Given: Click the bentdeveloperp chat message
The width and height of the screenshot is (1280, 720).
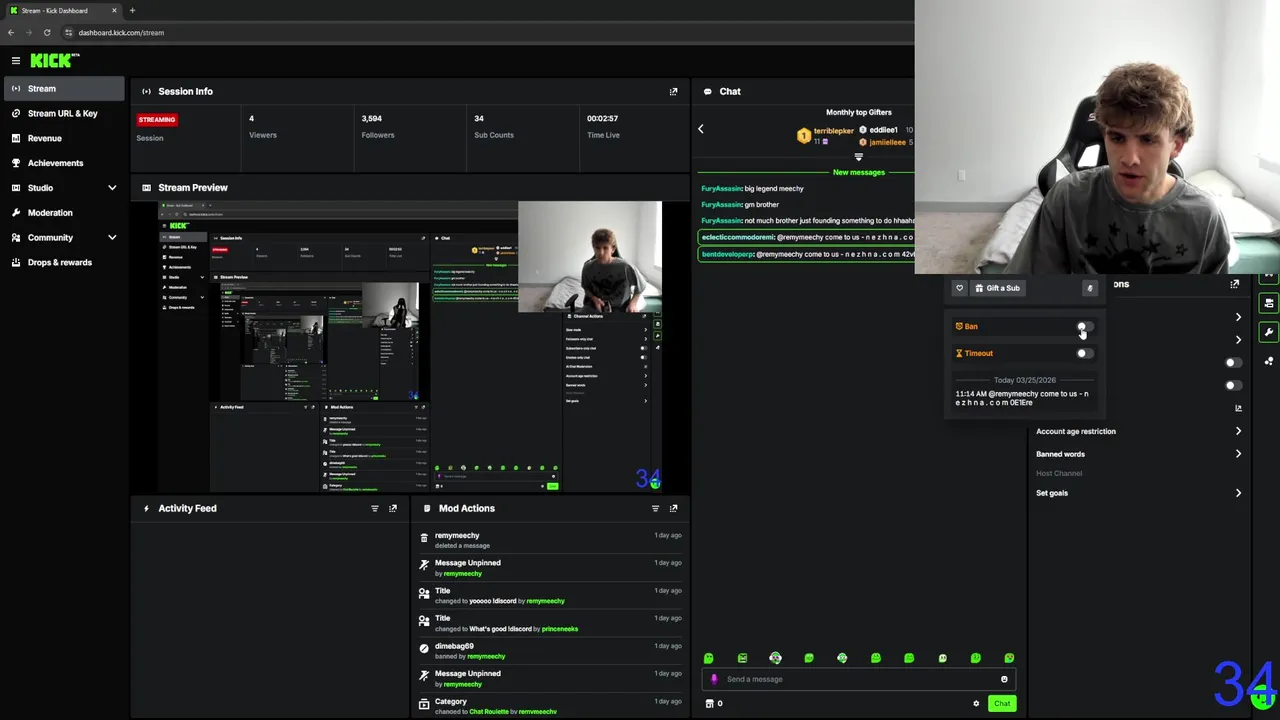Looking at the screenshot, I should (x=806, y=254).
